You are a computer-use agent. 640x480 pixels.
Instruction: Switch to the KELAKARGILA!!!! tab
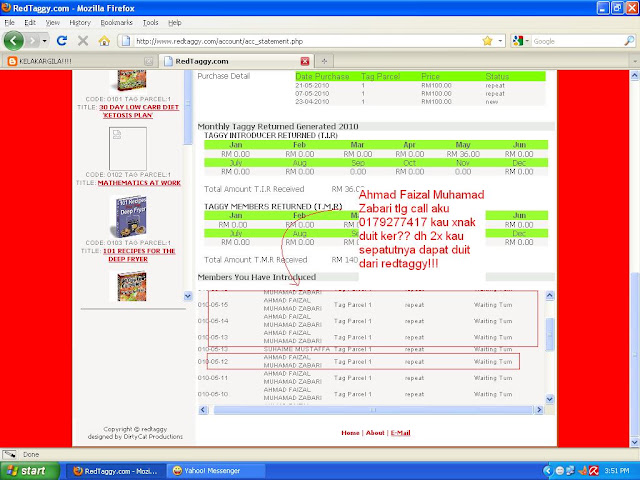click(80, 61)
